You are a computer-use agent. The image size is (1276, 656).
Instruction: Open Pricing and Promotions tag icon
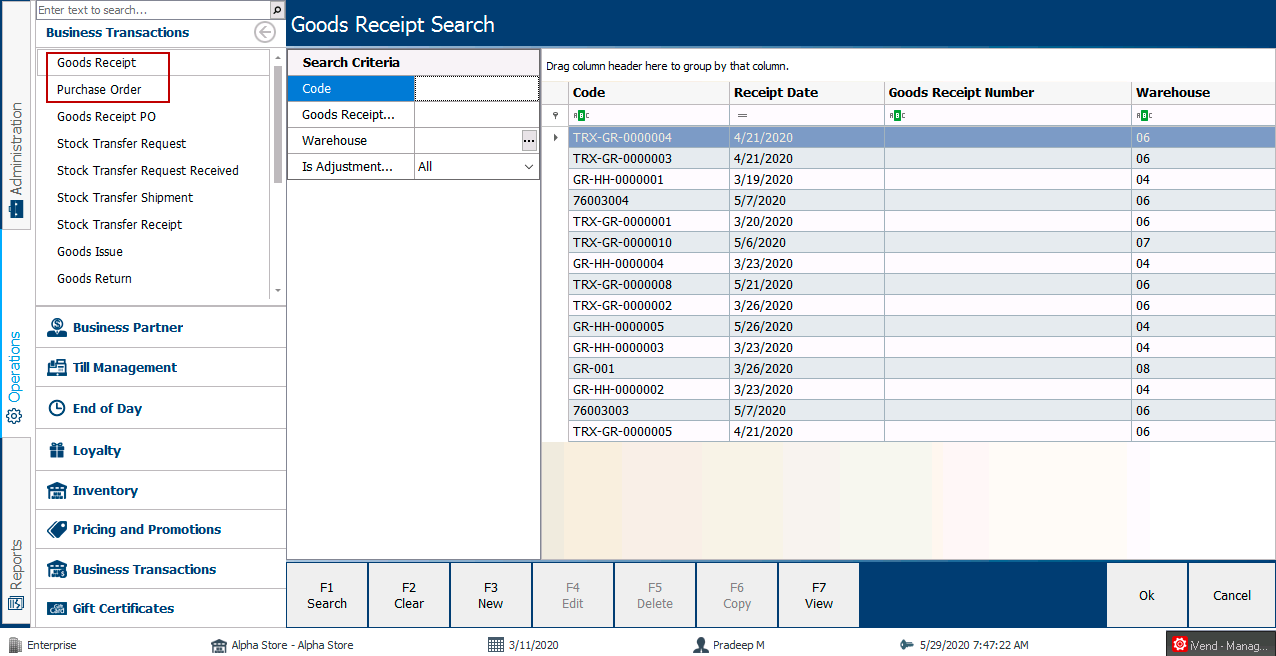click(x=57, y=530)
